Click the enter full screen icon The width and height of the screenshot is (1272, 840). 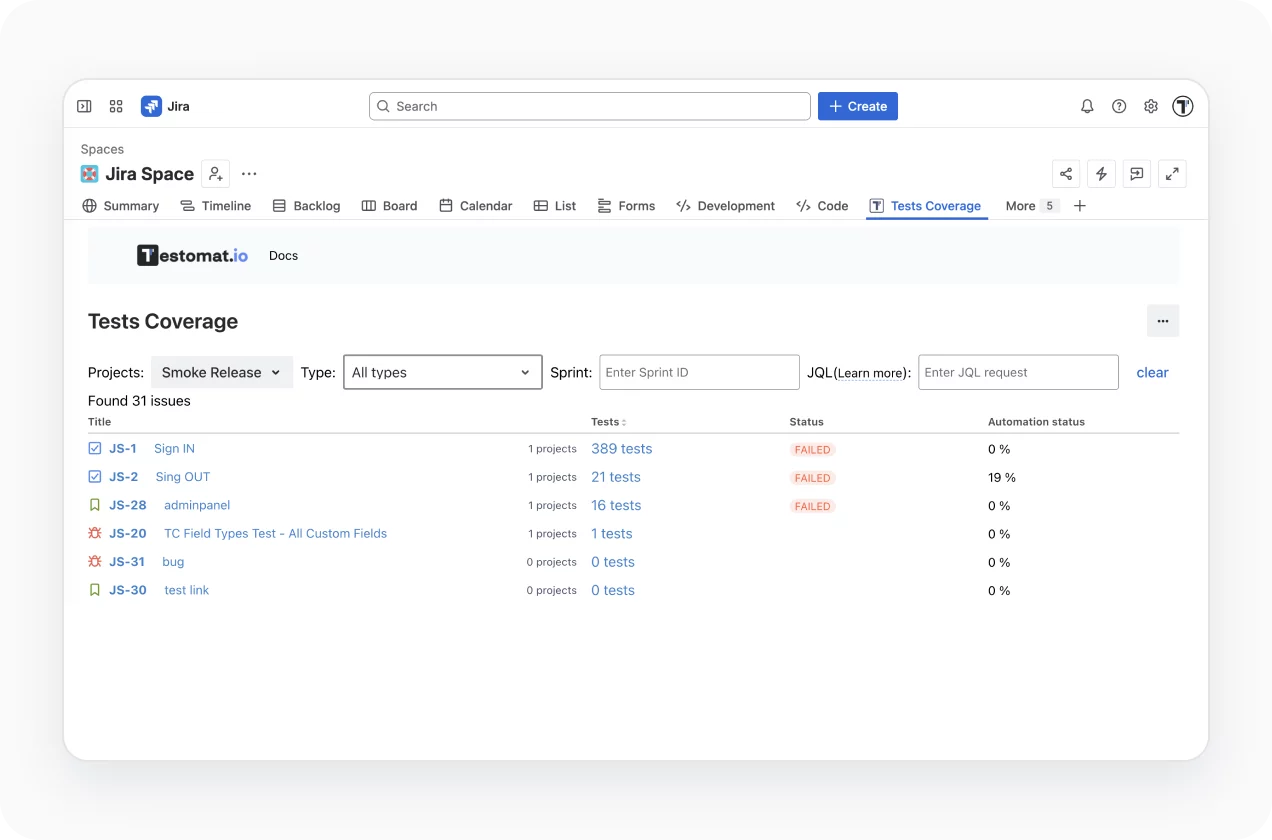1172,174
